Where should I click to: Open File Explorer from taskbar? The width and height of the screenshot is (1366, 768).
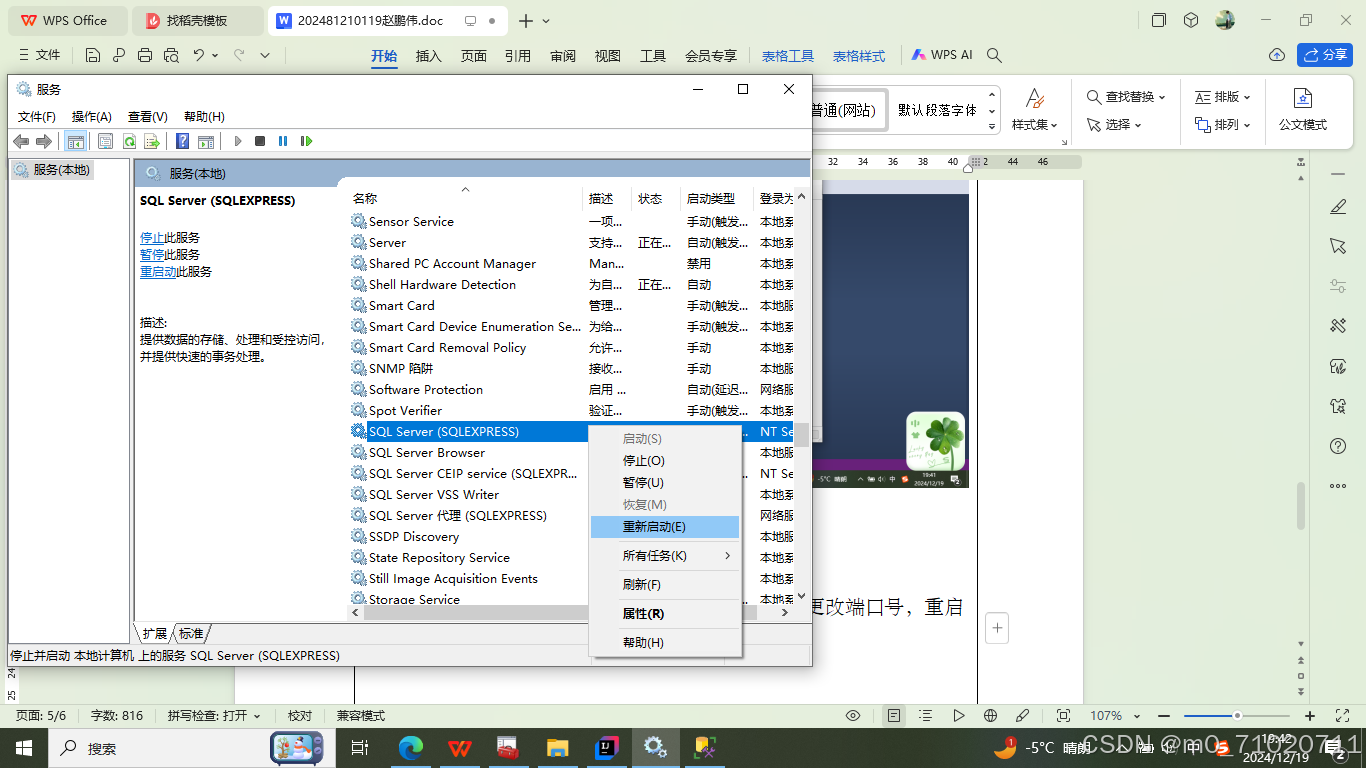click(x=558, y=747)
